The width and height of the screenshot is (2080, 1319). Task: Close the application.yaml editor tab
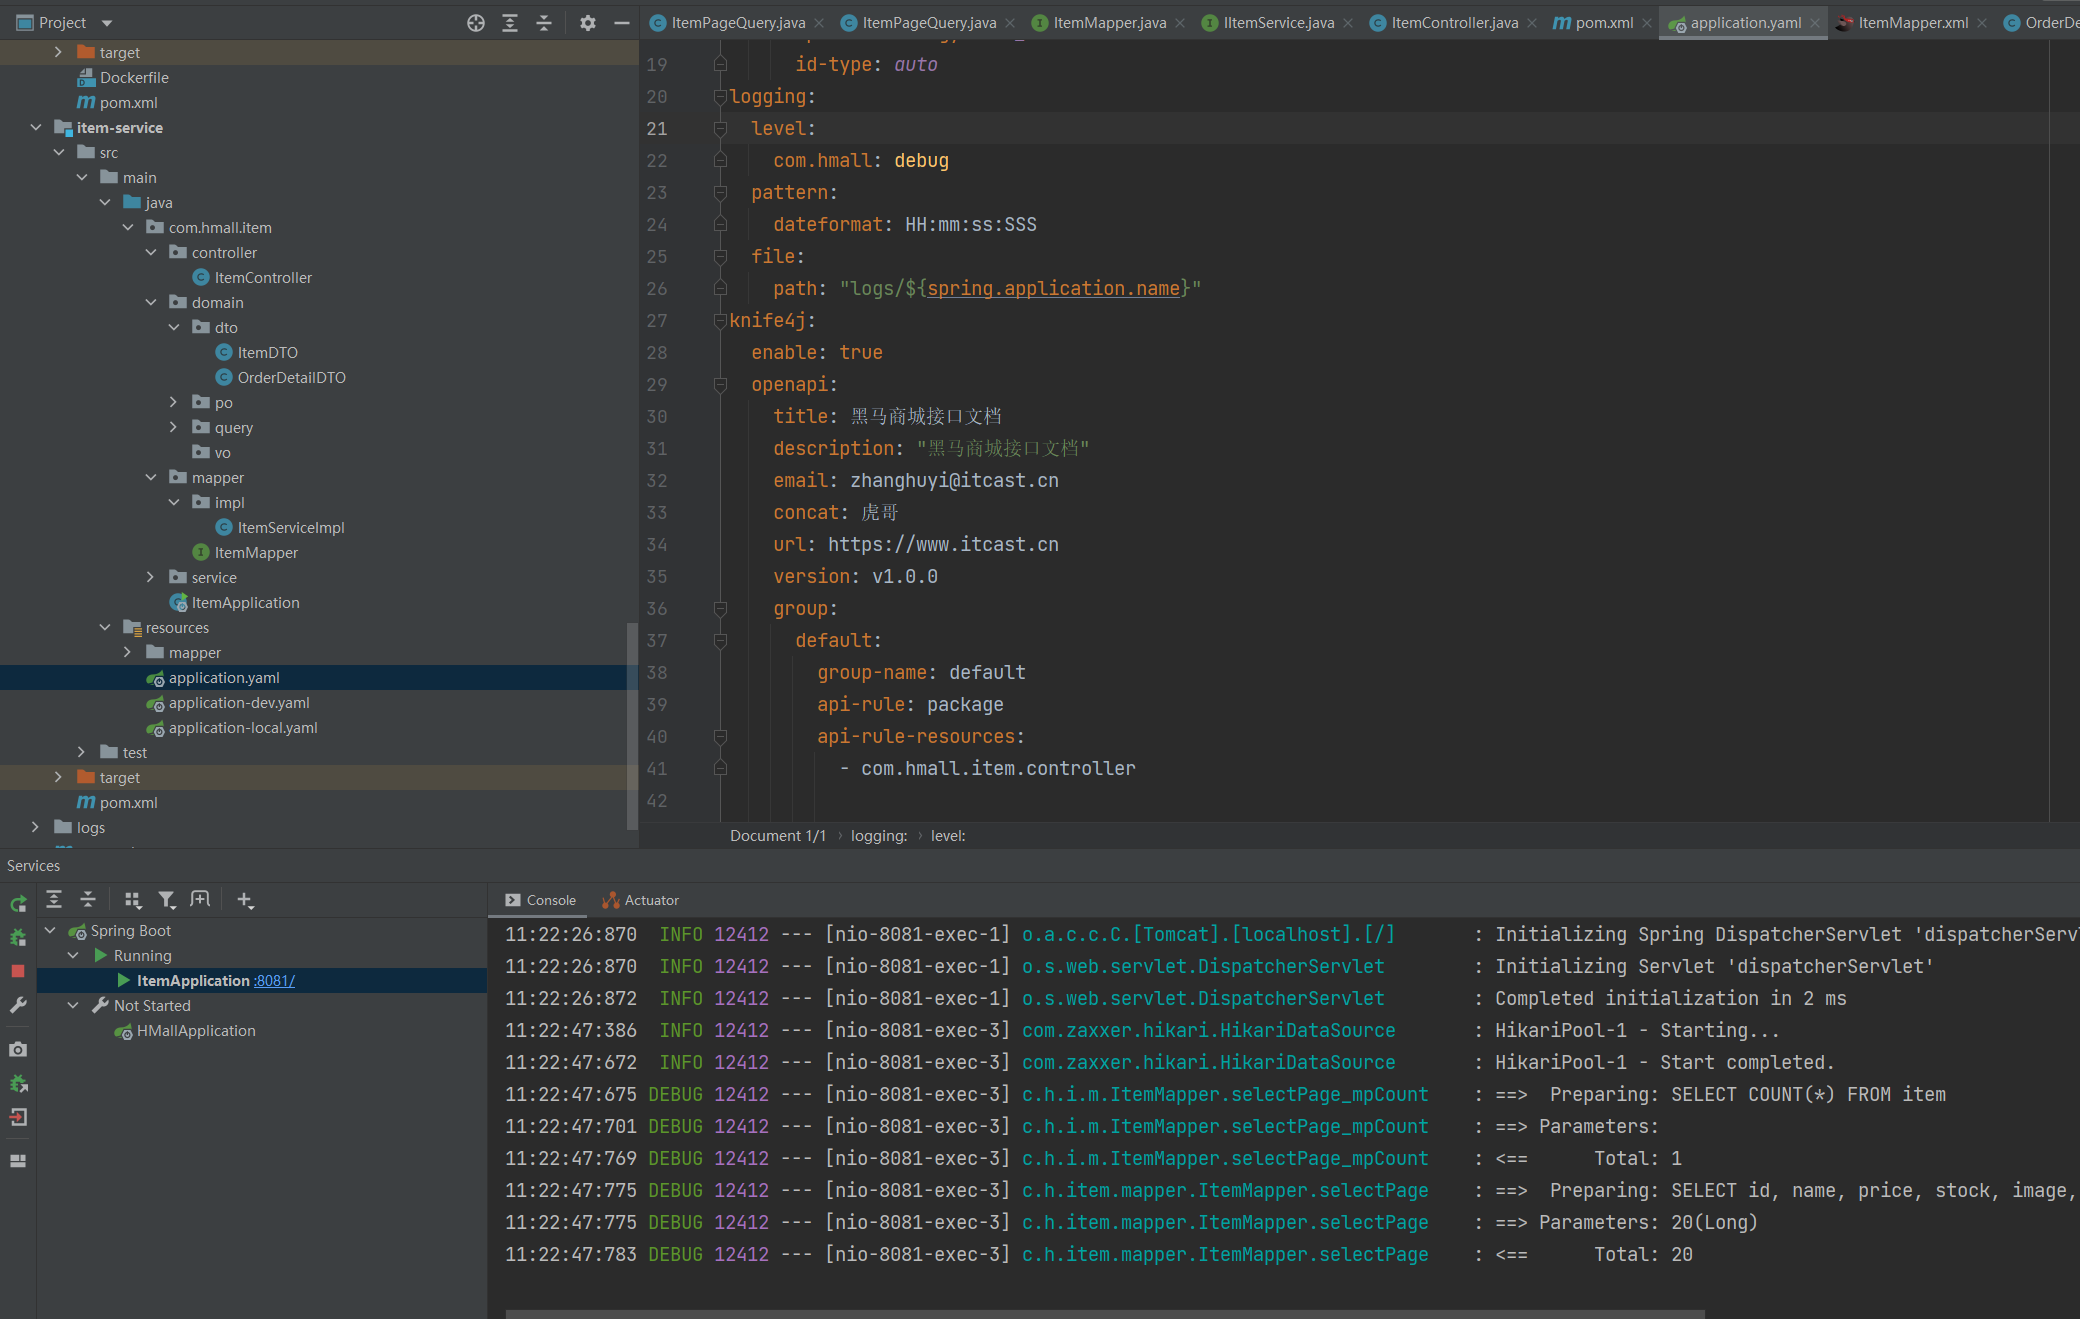[x=1815, y=23]
